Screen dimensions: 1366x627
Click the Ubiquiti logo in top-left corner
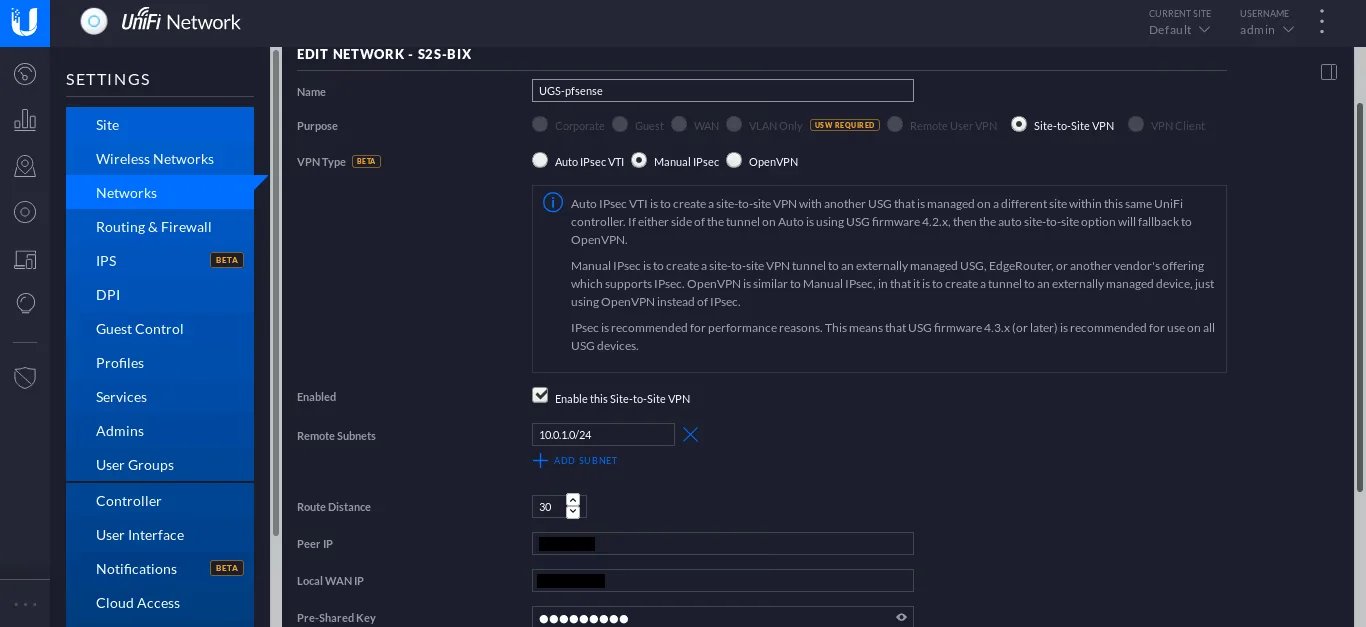point(24,22)
